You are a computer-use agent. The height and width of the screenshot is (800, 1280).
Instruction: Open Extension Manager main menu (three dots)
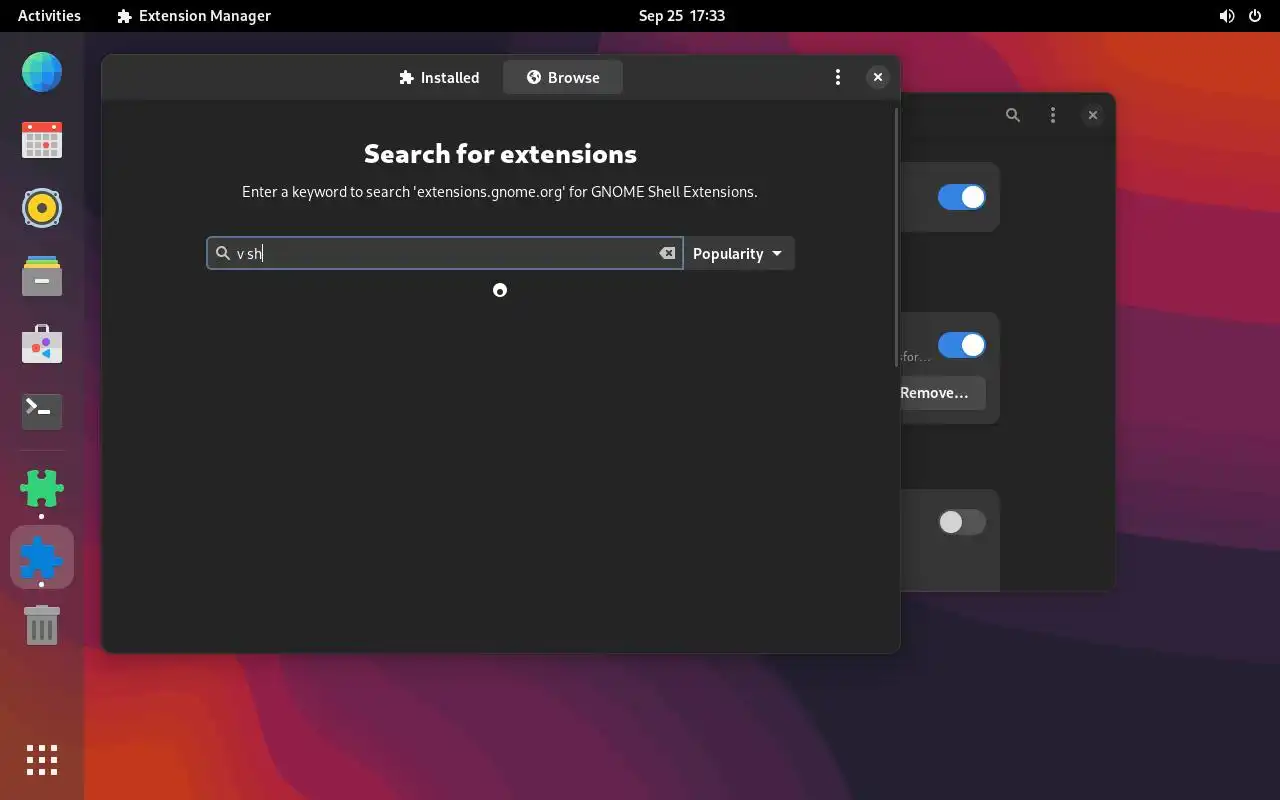click(x=838, y=77)
